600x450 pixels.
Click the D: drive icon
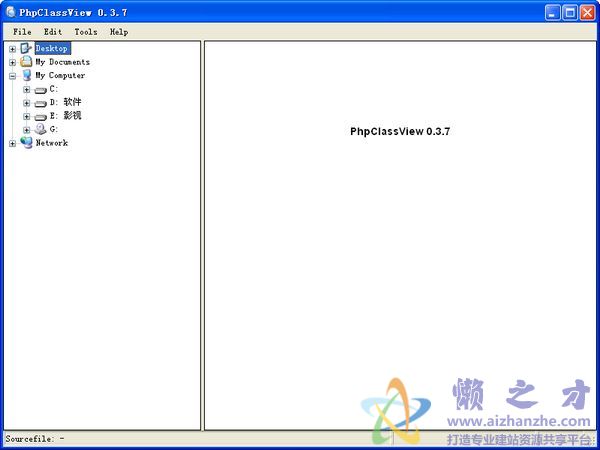tap(40, 104)
